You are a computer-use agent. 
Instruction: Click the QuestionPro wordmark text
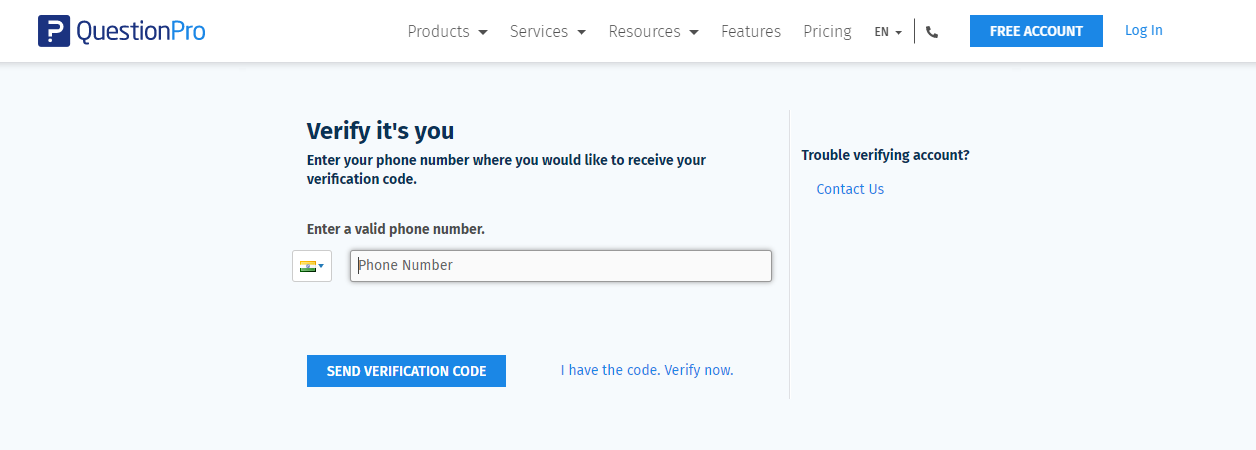[x=141, y=31]
